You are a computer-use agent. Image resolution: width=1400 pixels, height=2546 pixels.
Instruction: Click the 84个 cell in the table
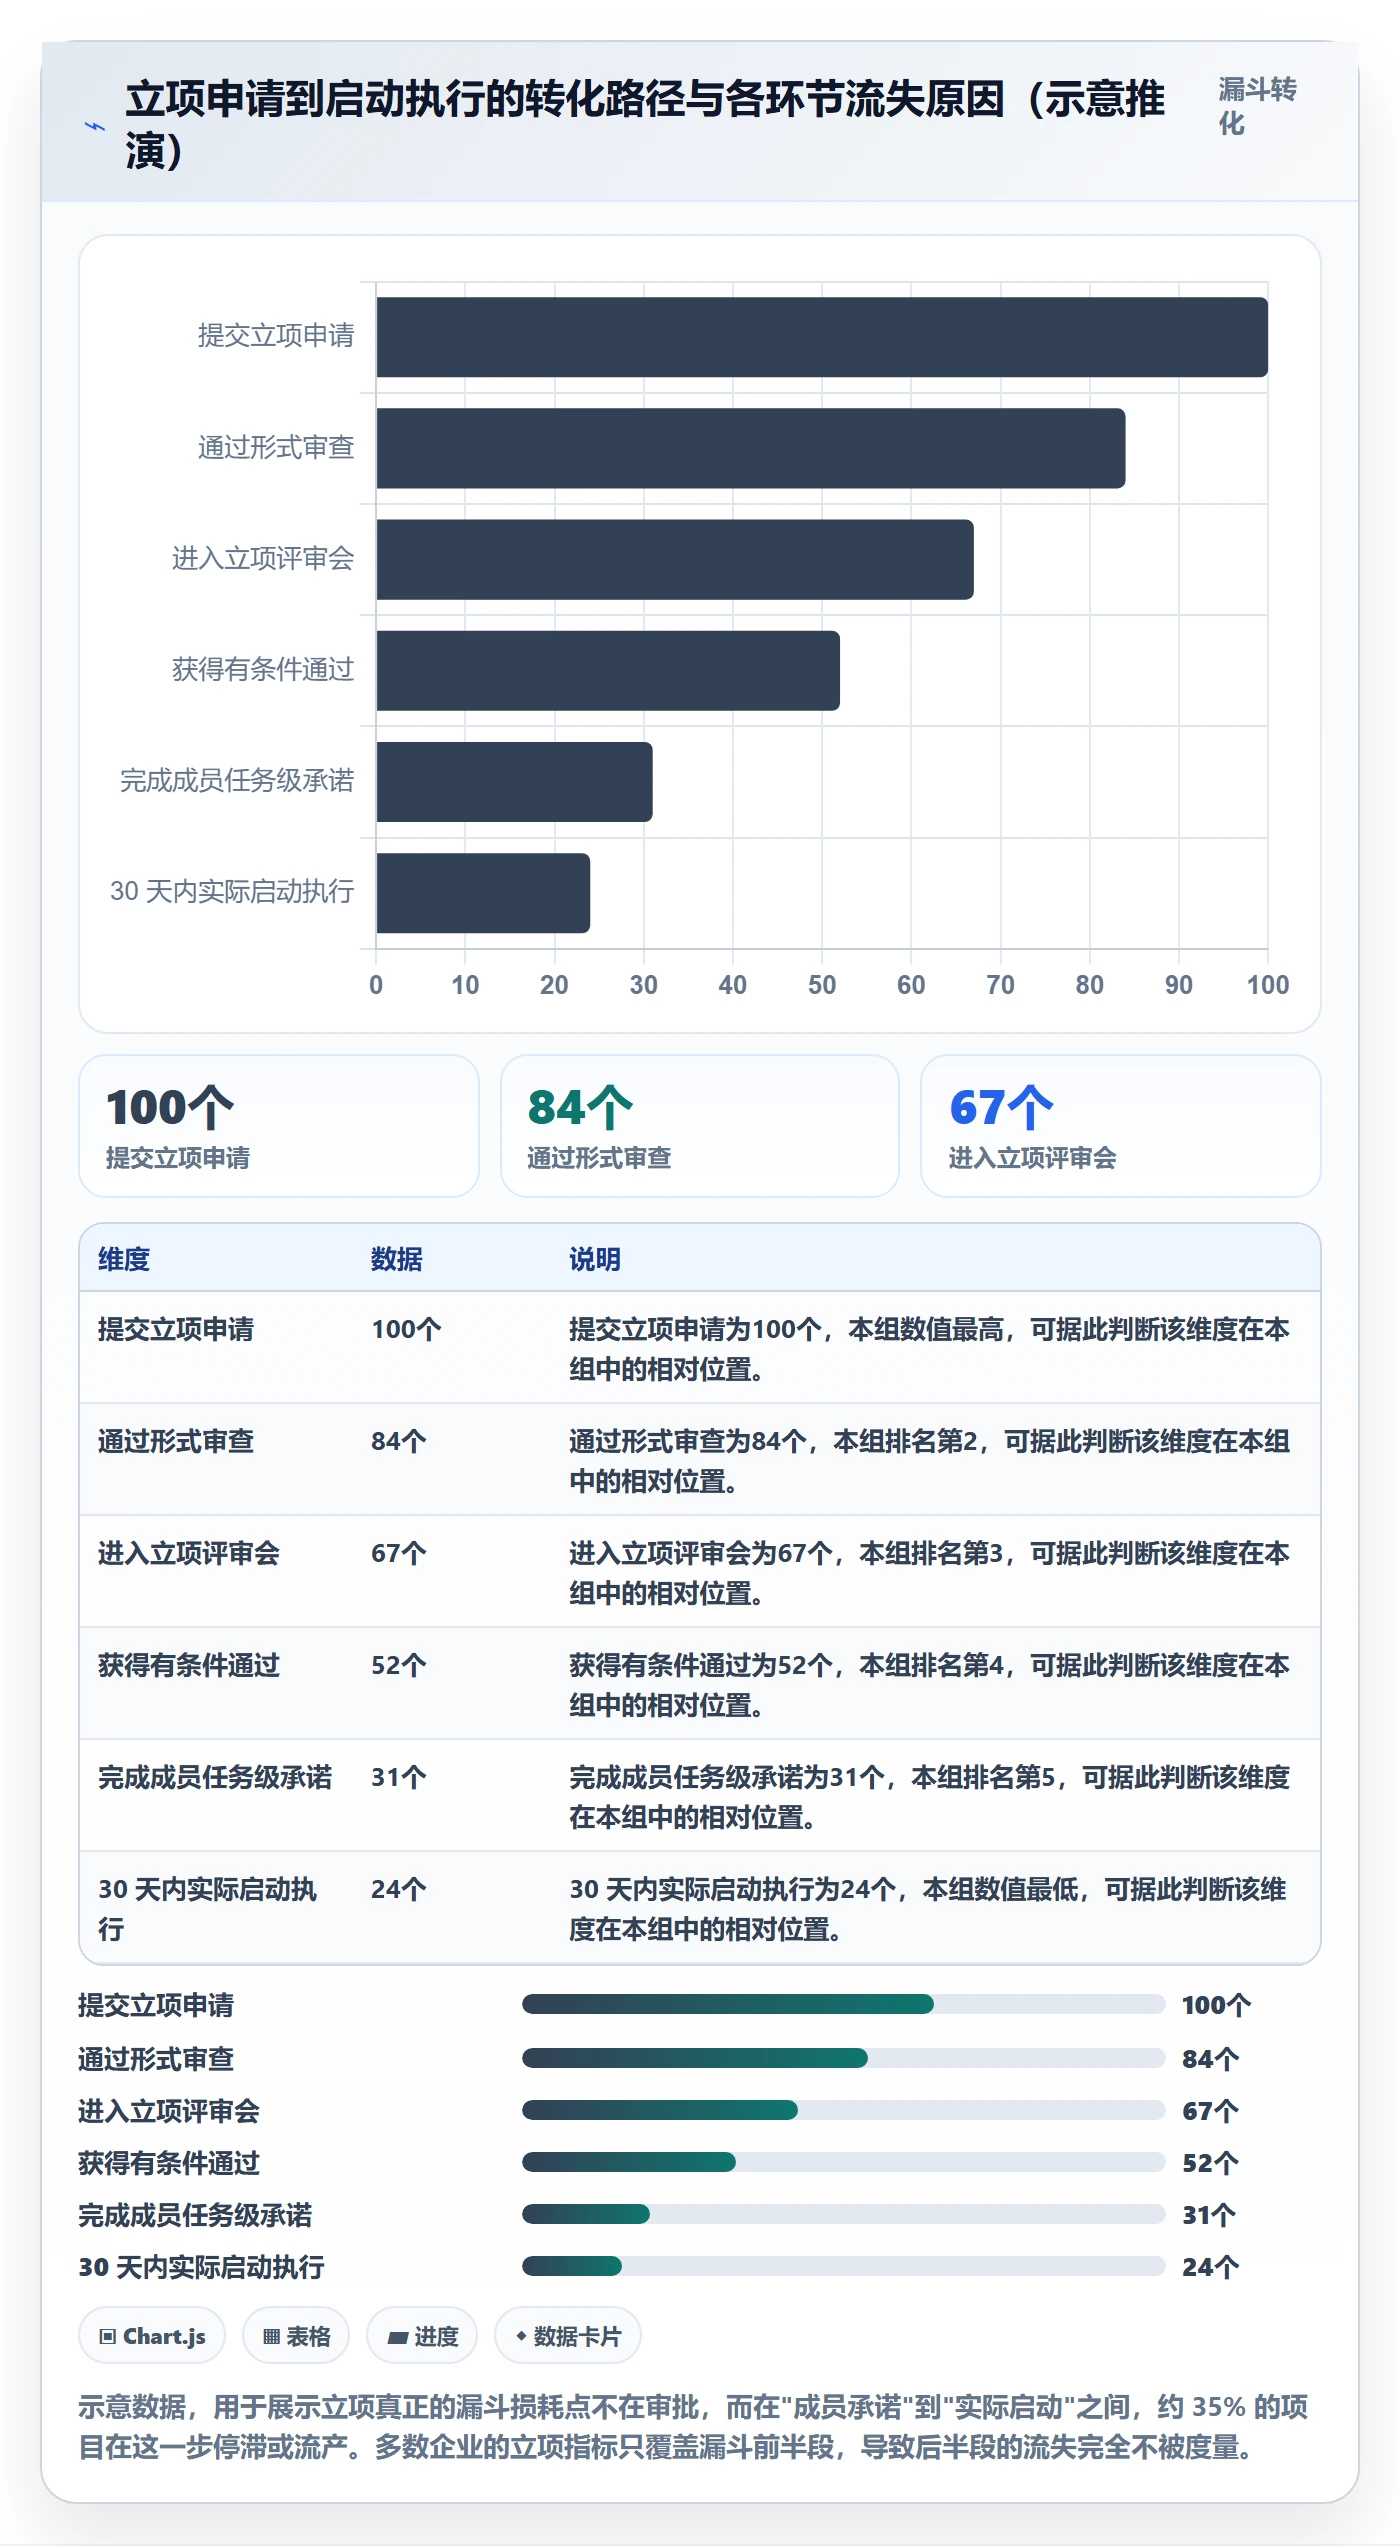[x=399, y=1441]
